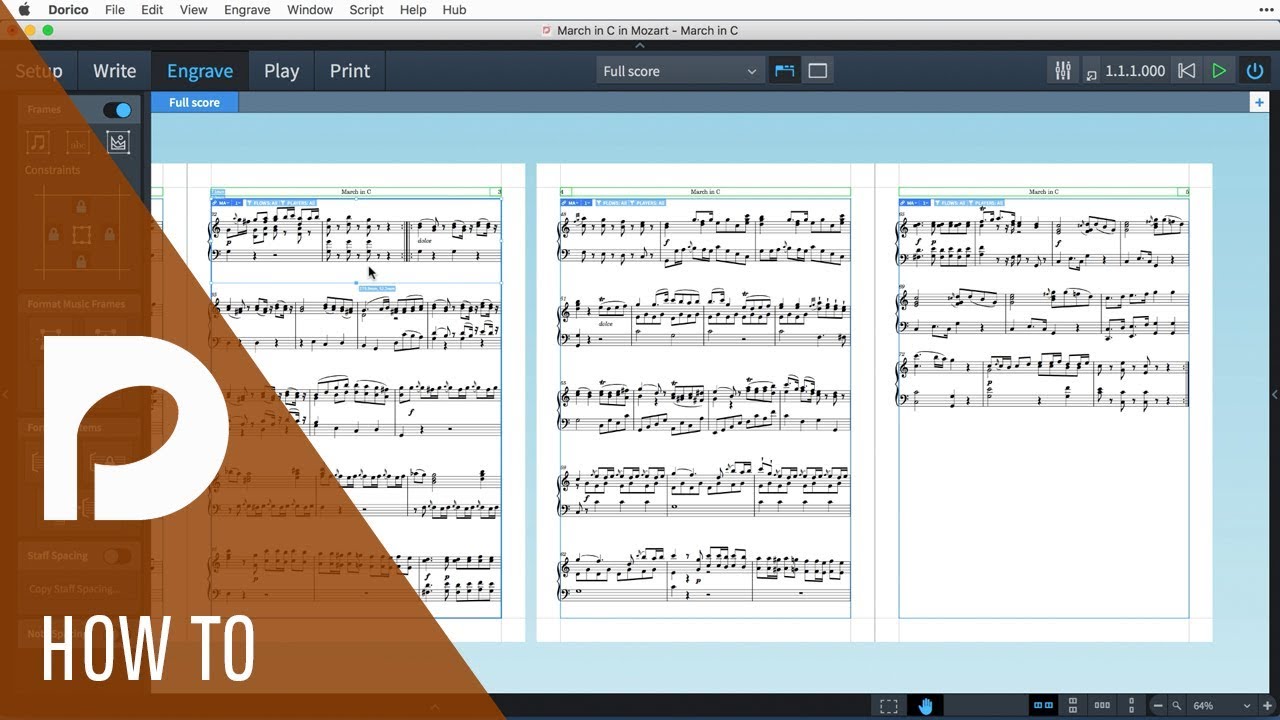Add a new tab with plus button
The width and height of the screenshot is (1280, 720).
point(1260,102)
